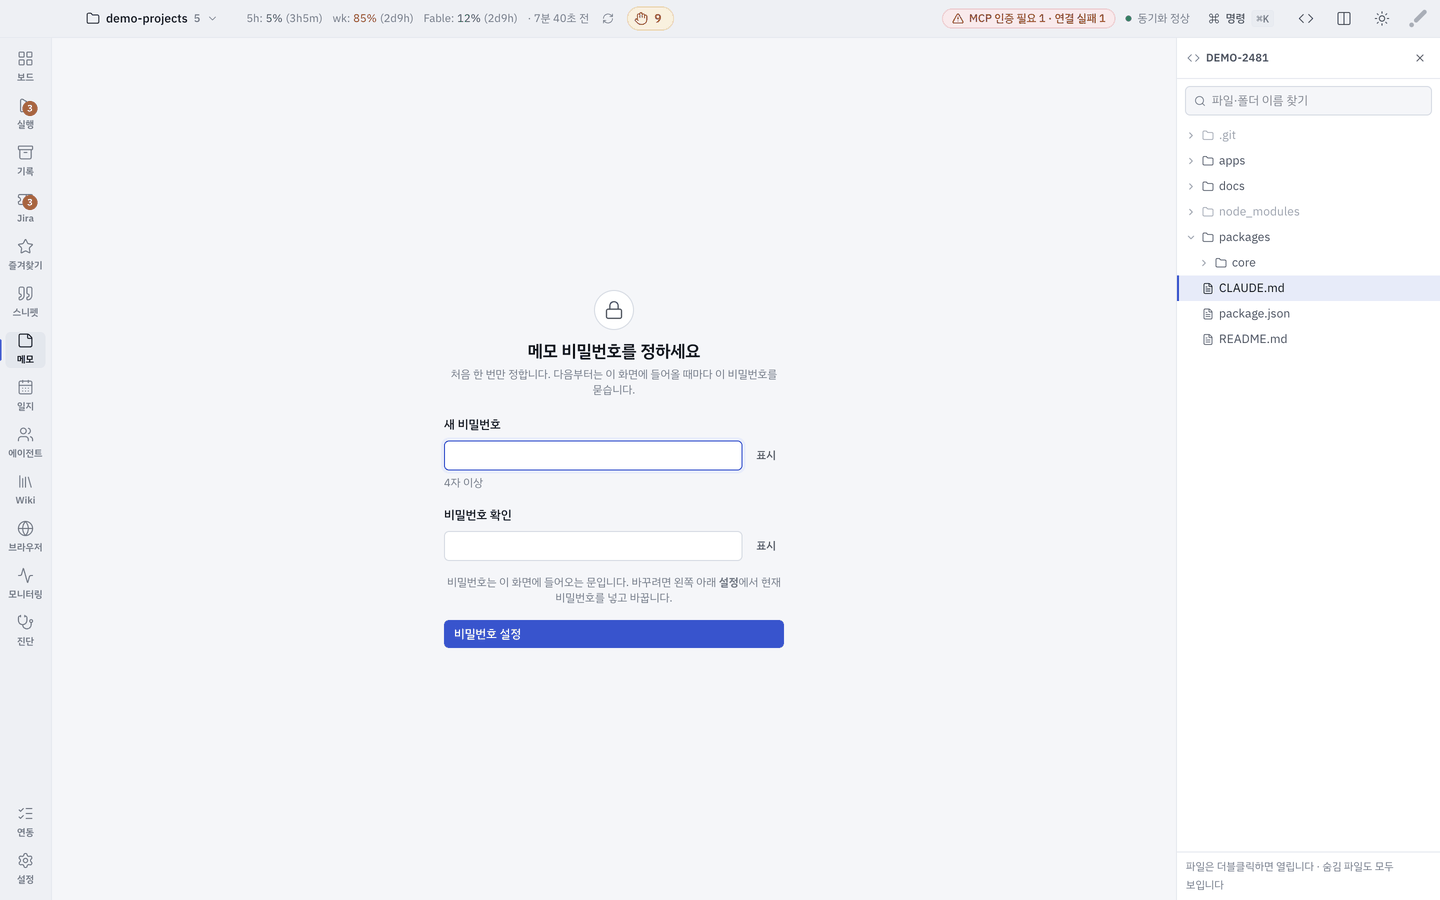Open the 기록 archive section

click(25, 160)
